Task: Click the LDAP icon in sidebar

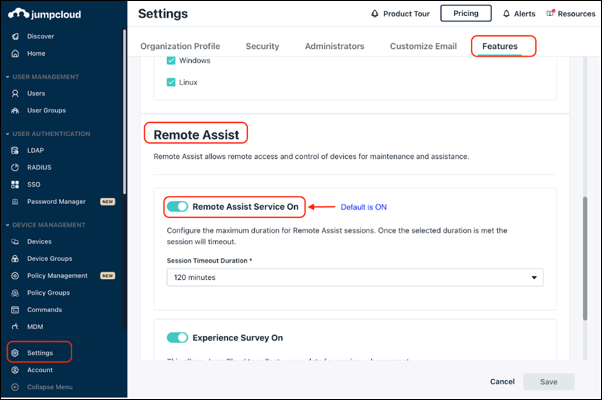Action: click(x=15, y=150)
